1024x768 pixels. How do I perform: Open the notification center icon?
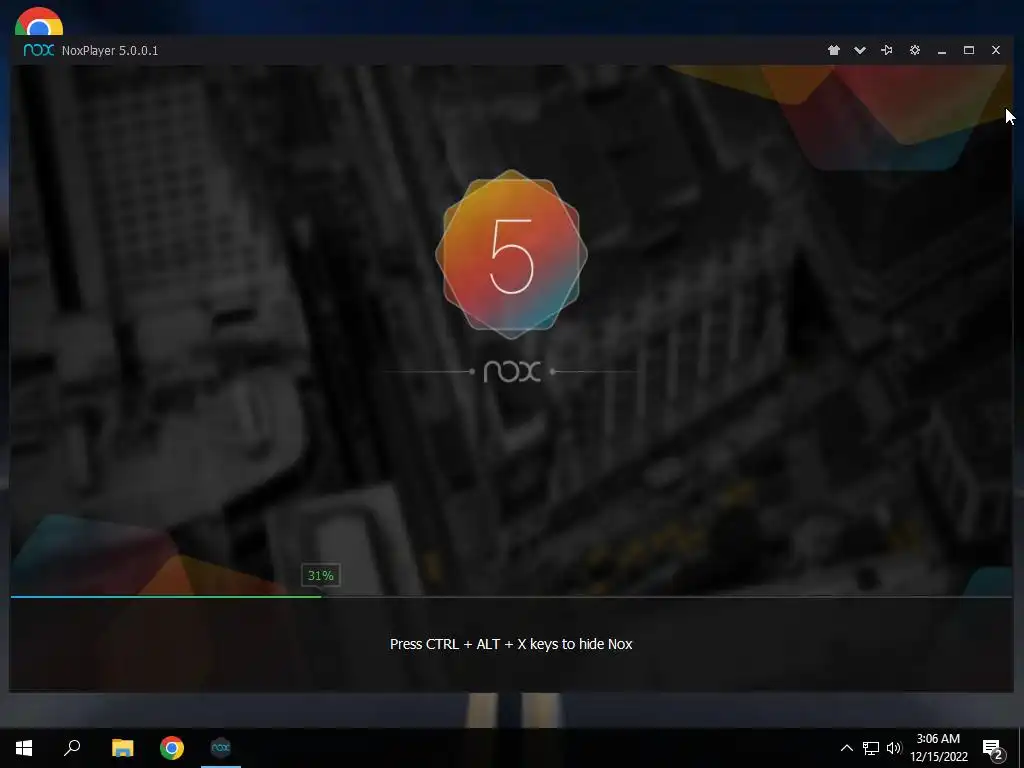coord(993,749)
